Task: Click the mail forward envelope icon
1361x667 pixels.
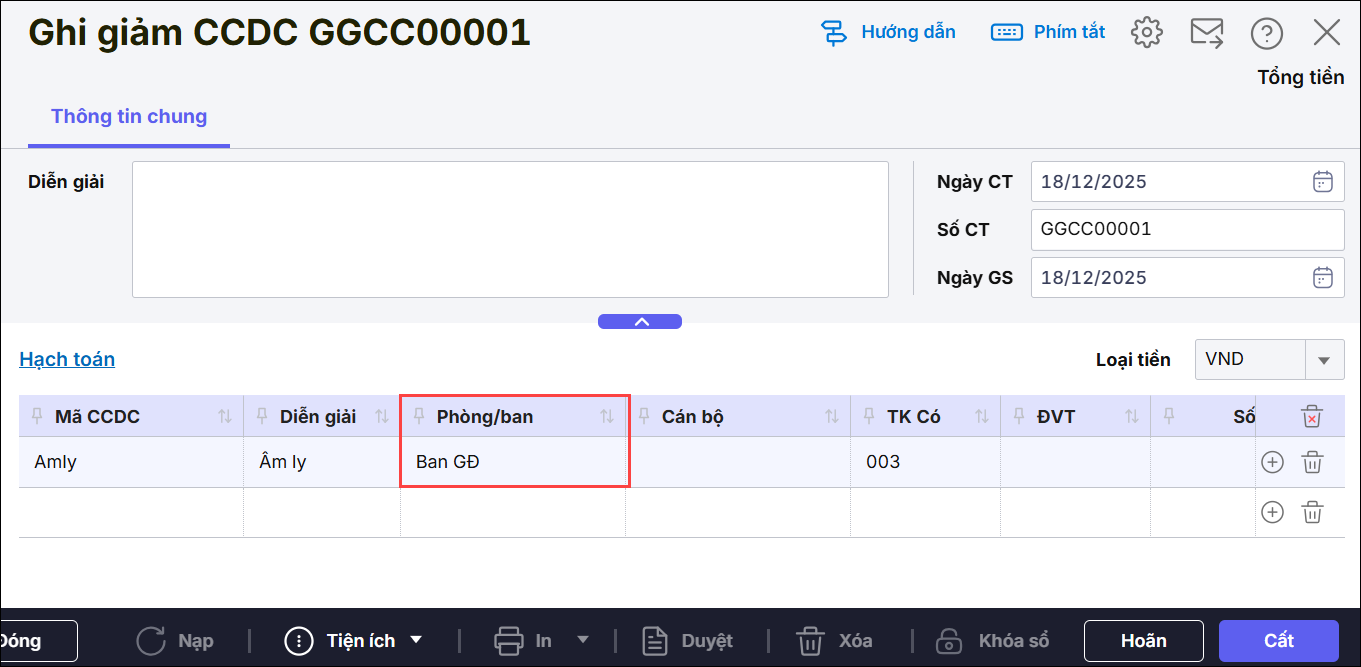Action: coord(1206,33)
